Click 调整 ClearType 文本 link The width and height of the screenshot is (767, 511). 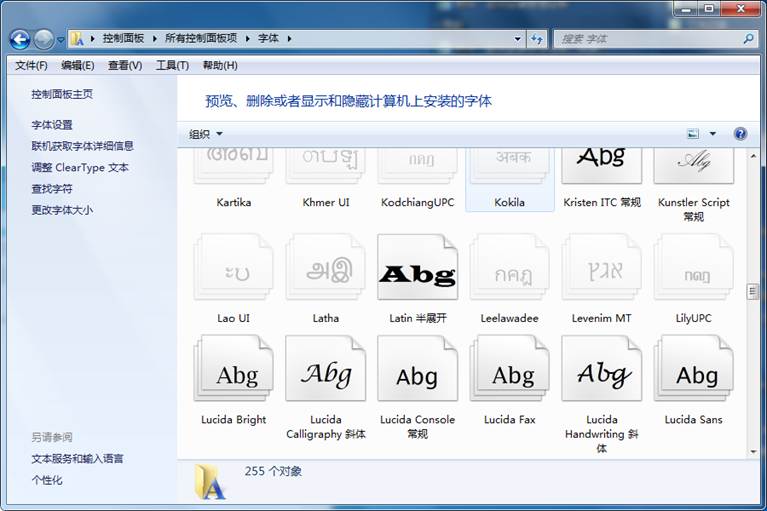click(80, 168)
